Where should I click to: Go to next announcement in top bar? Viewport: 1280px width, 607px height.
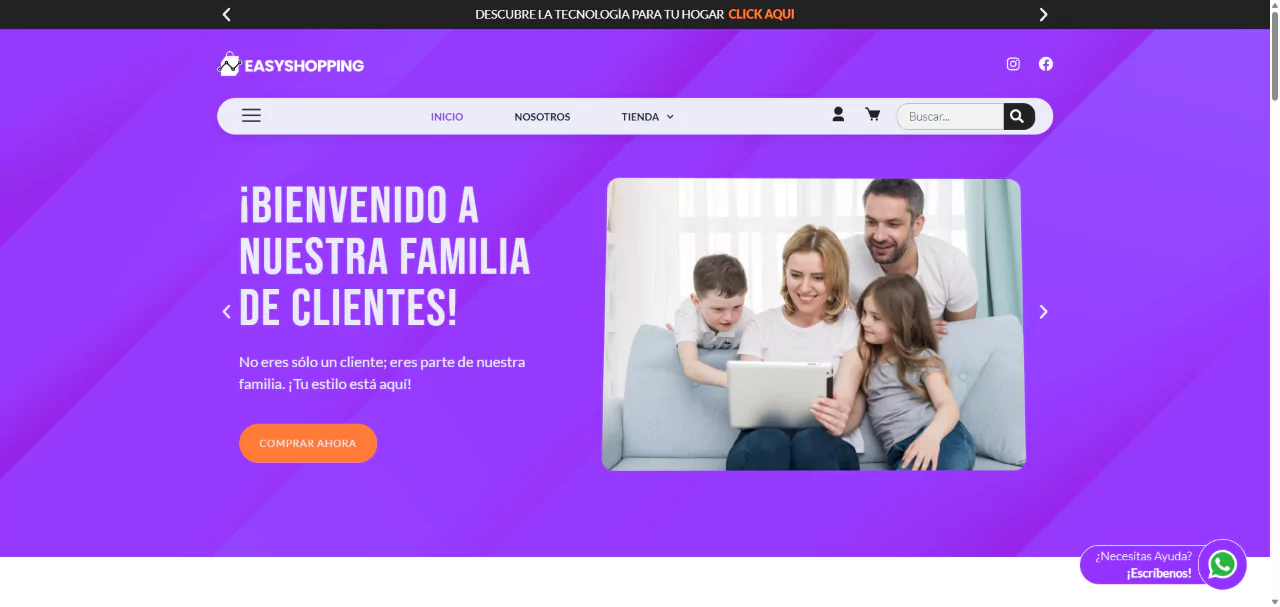[x=1044, y=14]
